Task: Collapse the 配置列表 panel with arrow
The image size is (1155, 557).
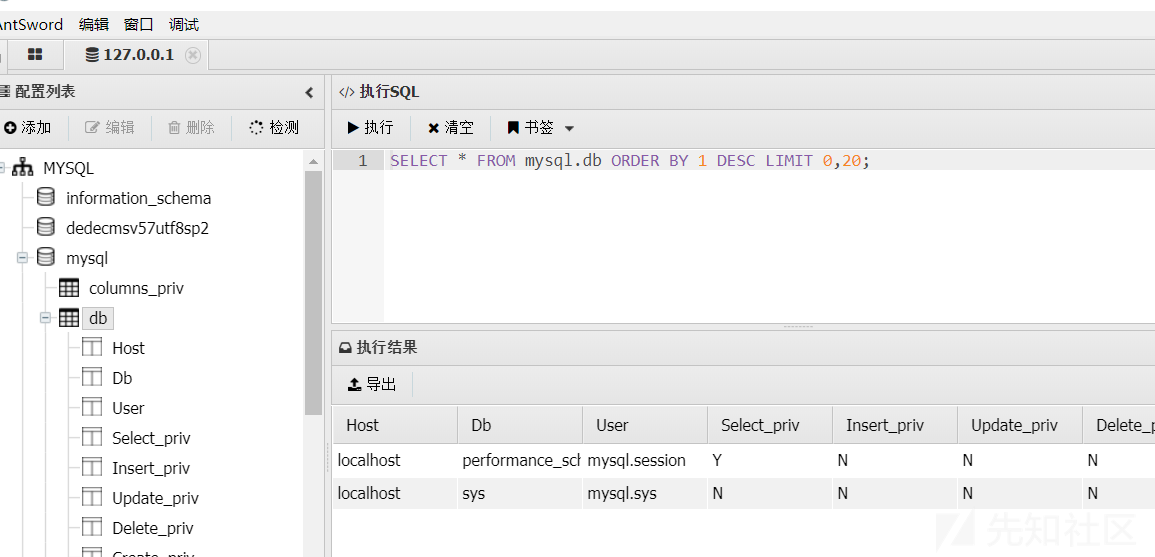Action: click(x=309, y=92)
